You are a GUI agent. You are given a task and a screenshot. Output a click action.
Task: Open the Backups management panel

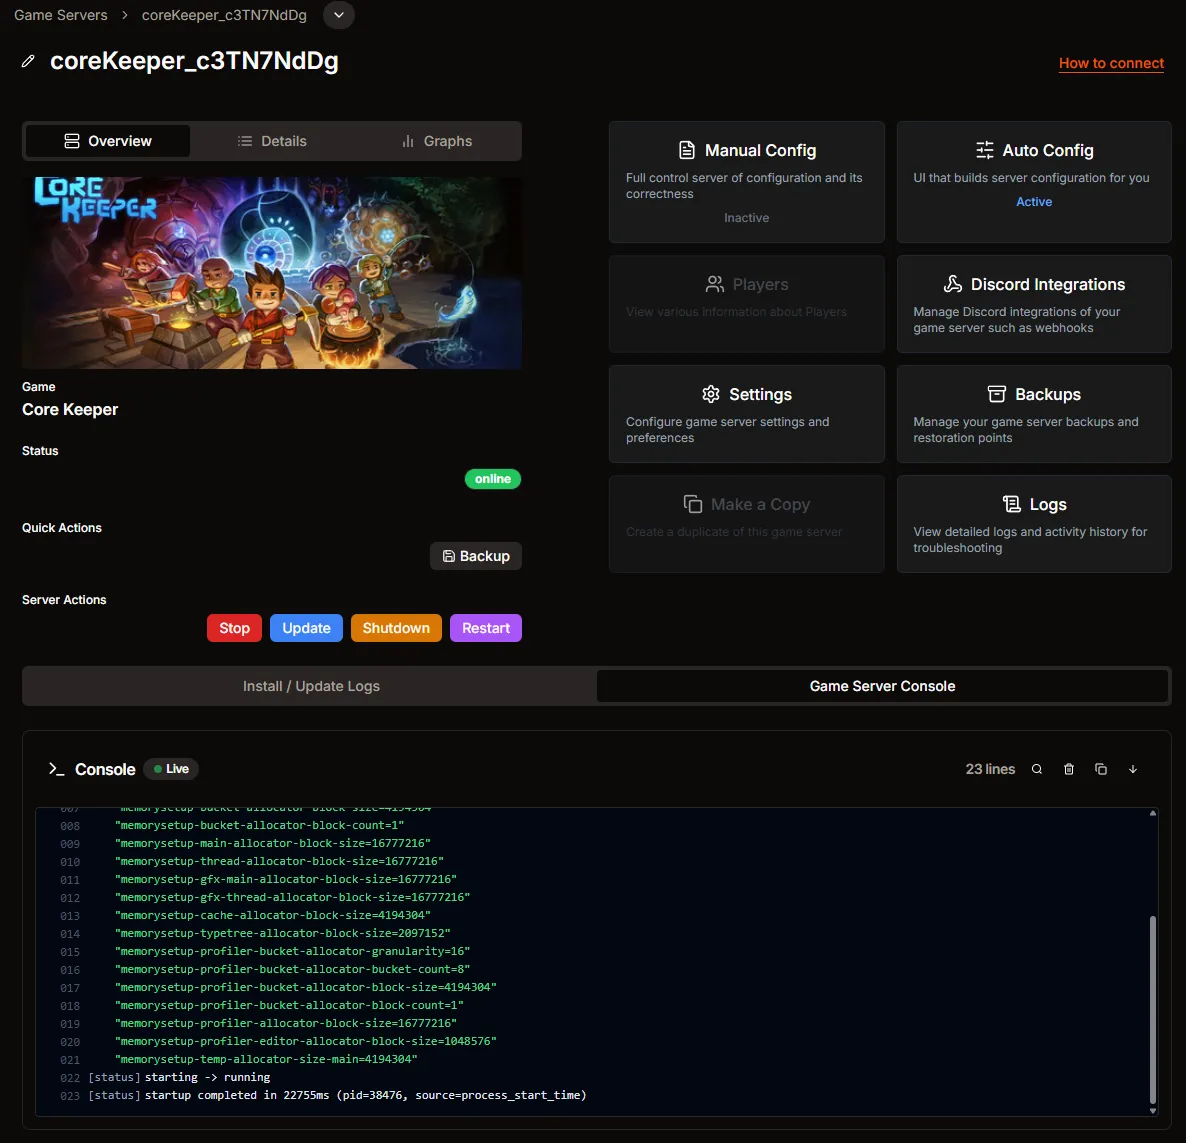(x=1034, y=414)
